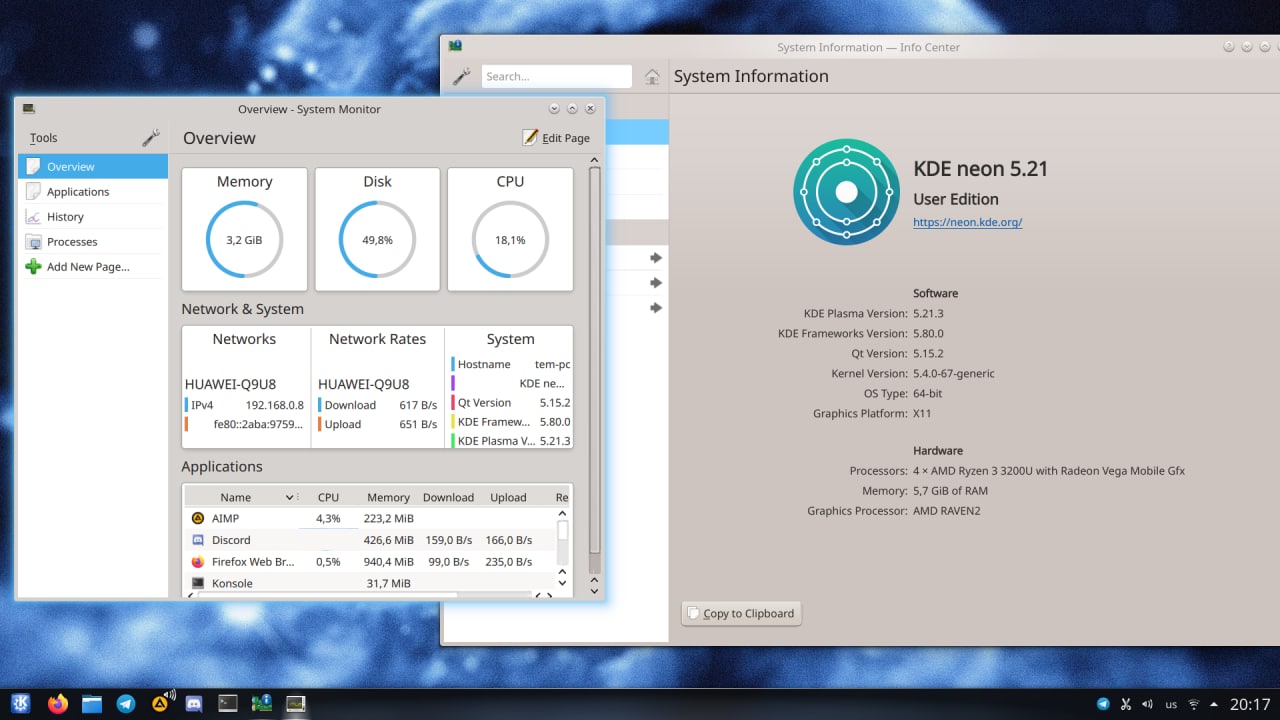Screen dimensions: 1280x720
Task: Open the History page in System Monitor
Action: click(x=93, y=216)
